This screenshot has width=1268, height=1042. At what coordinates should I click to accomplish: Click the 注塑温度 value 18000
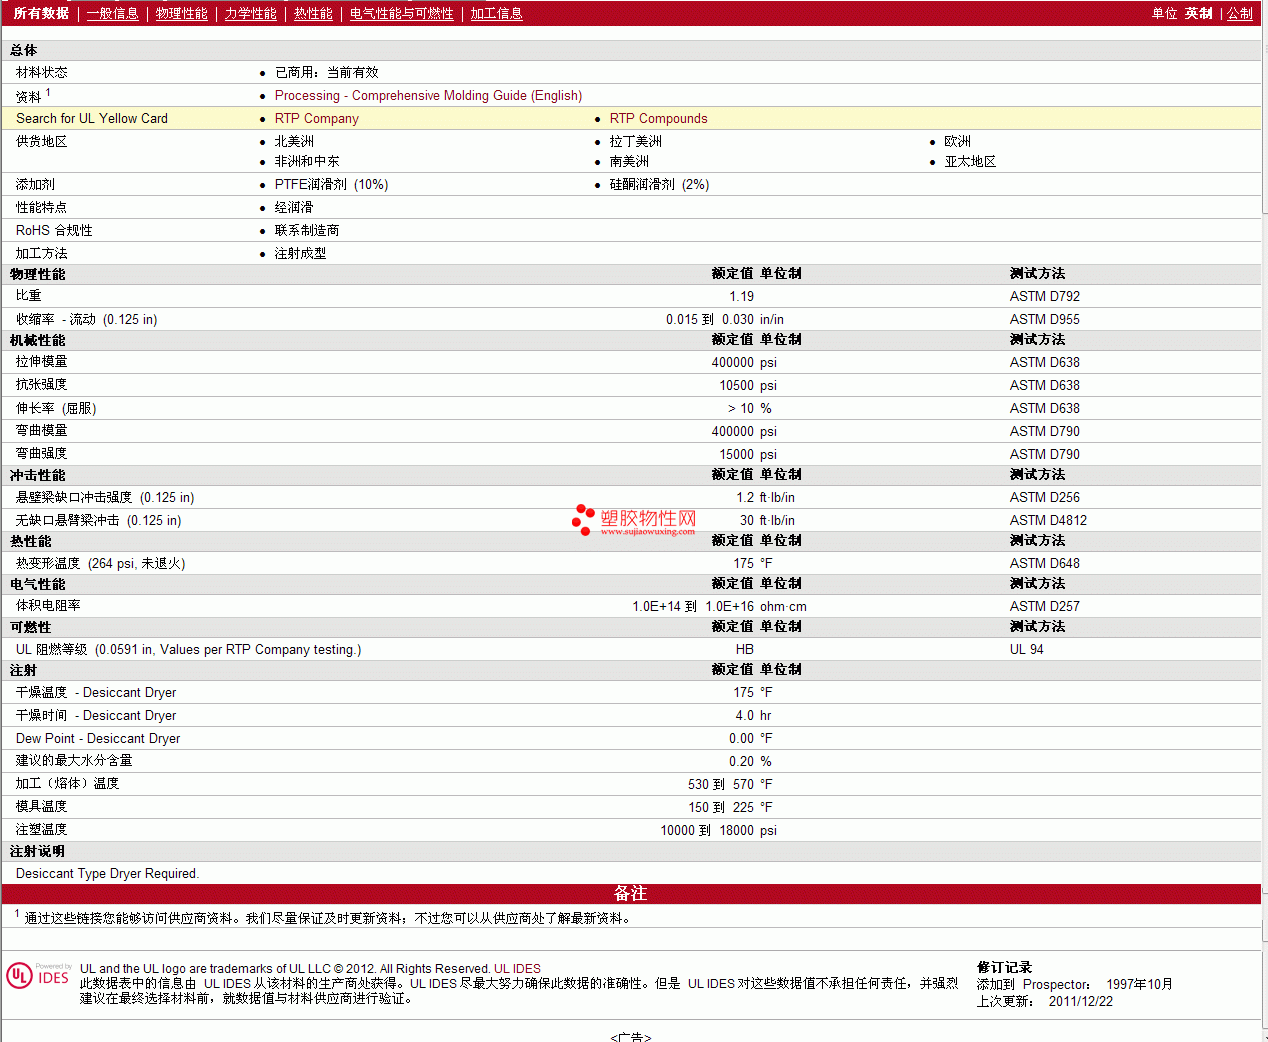coord(736,830)
